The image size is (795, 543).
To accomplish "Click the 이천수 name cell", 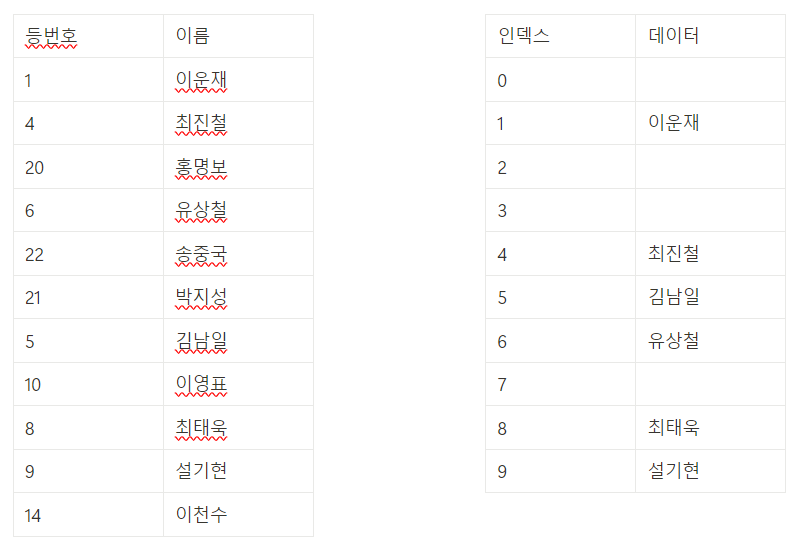I will (201, 515).
